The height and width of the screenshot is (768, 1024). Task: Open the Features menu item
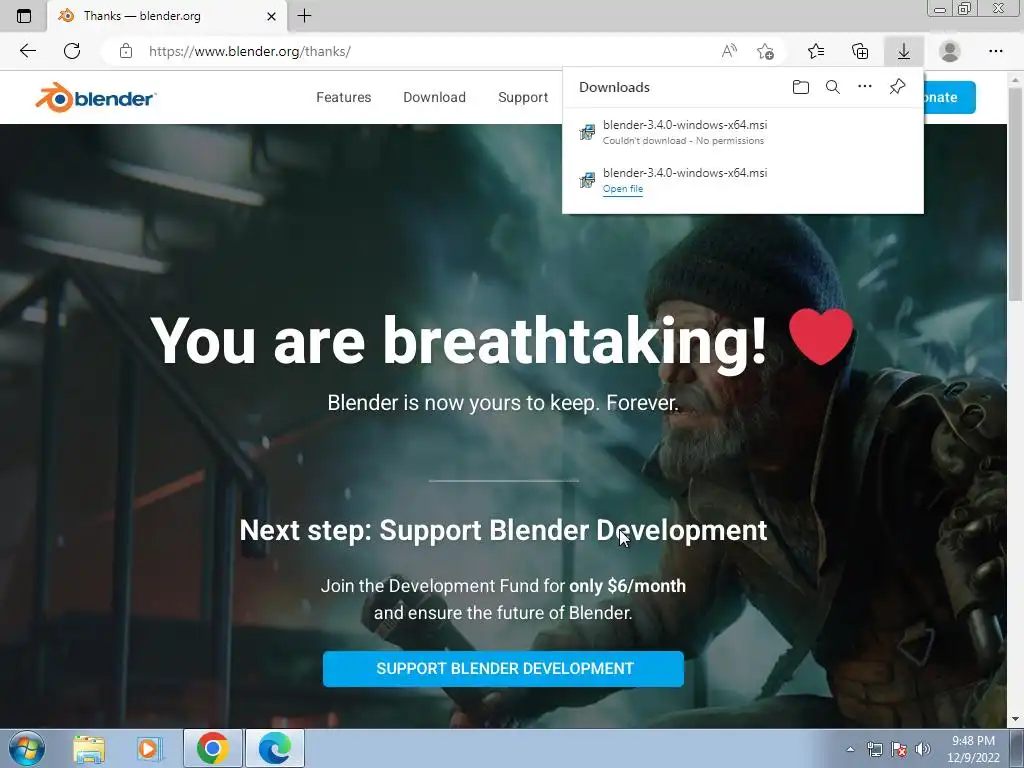344,97
